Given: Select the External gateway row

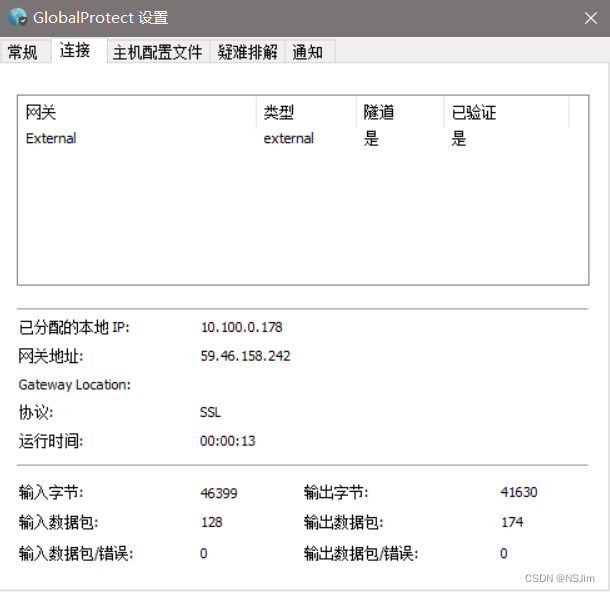Looking at the screenshot, I should click(x=303, y=138).
